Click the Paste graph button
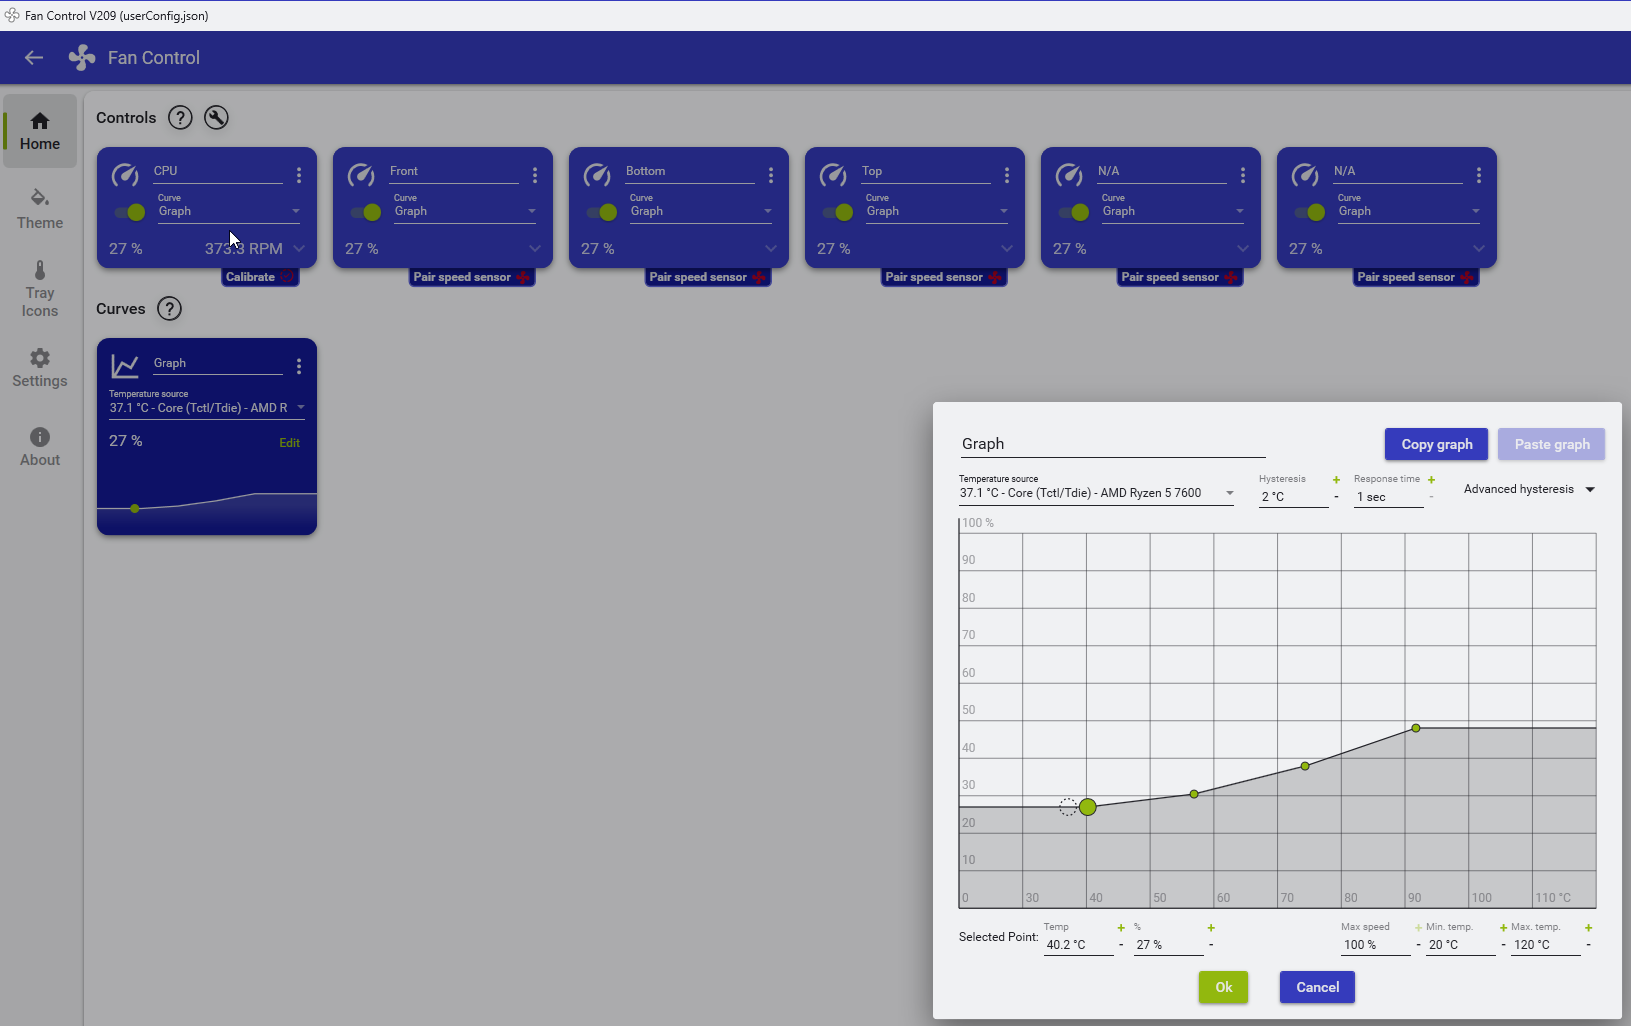This screenshot has width=1631, height=1026. coord(1551,444)
